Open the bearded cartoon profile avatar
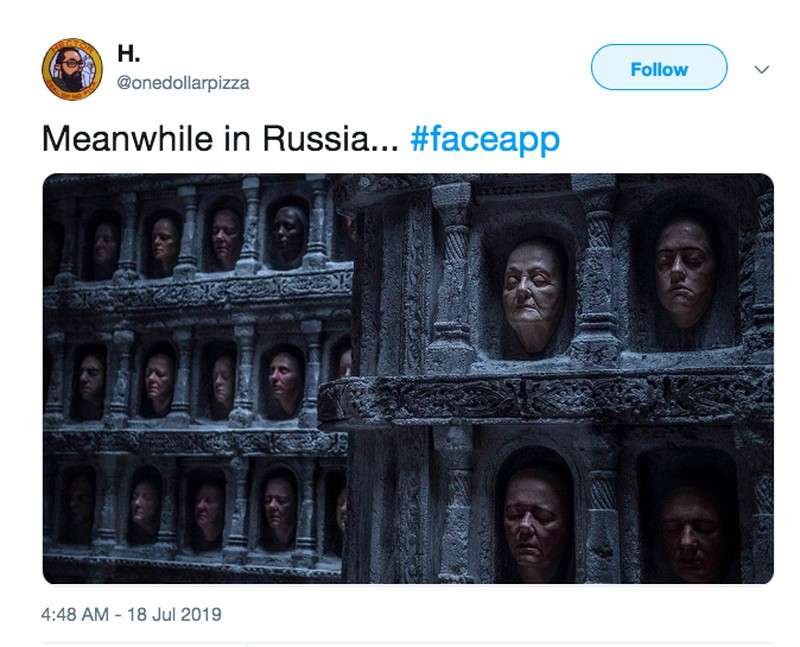 (x=72, y=69)
